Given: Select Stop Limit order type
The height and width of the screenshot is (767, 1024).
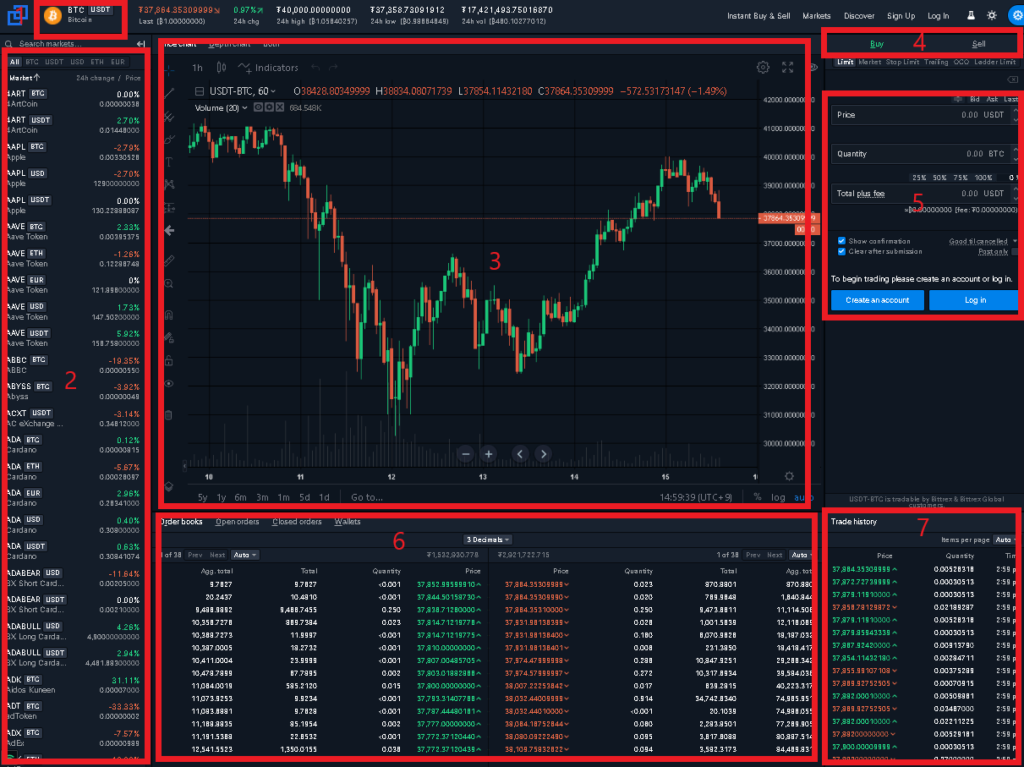Looking at the screenshot, I should pos(902,62).
